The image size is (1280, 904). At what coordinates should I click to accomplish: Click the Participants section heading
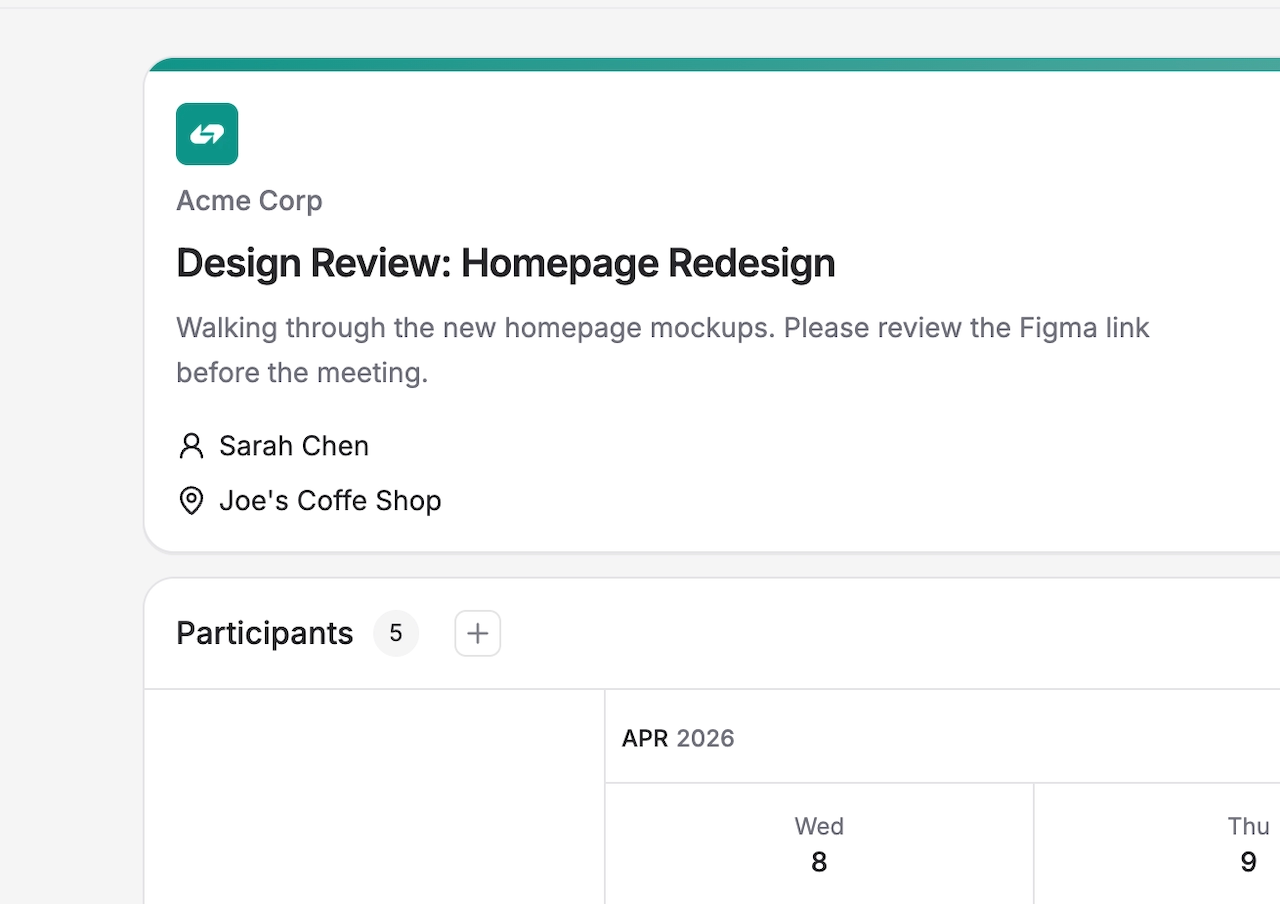click(x=264, y=634)
